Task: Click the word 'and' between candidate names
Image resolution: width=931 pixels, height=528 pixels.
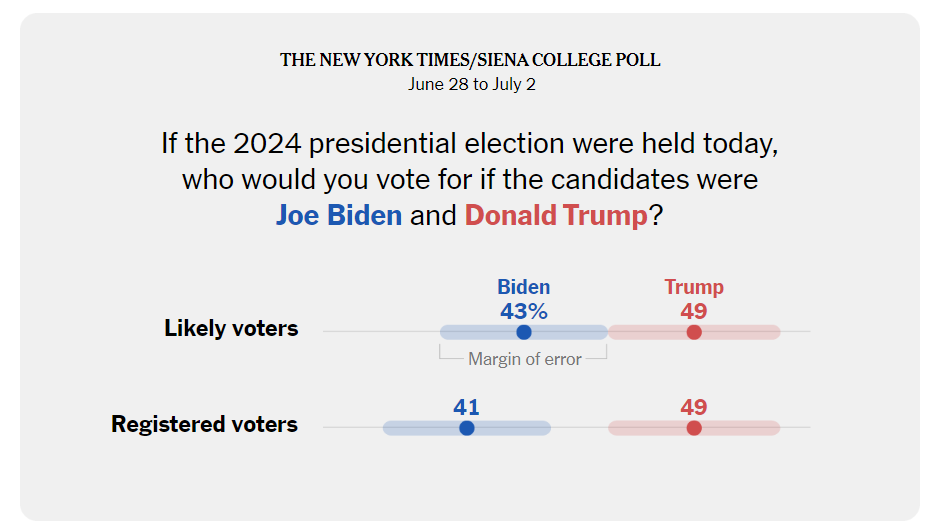Action: (433, 215)
